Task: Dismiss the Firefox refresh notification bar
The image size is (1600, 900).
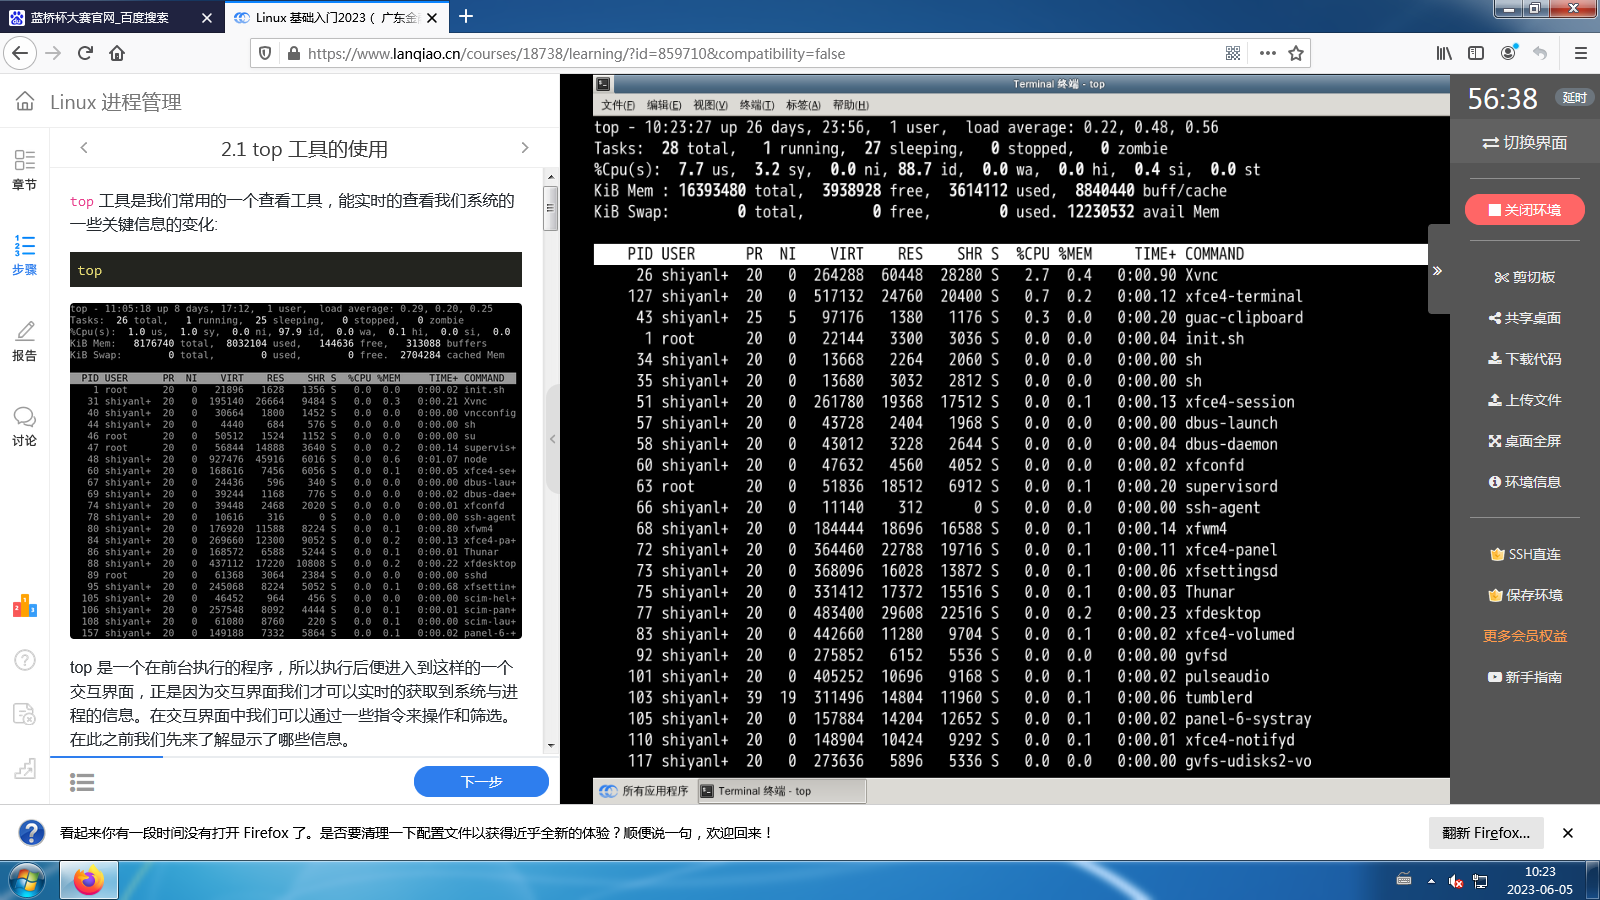Action: click(x=1568, y=832)
